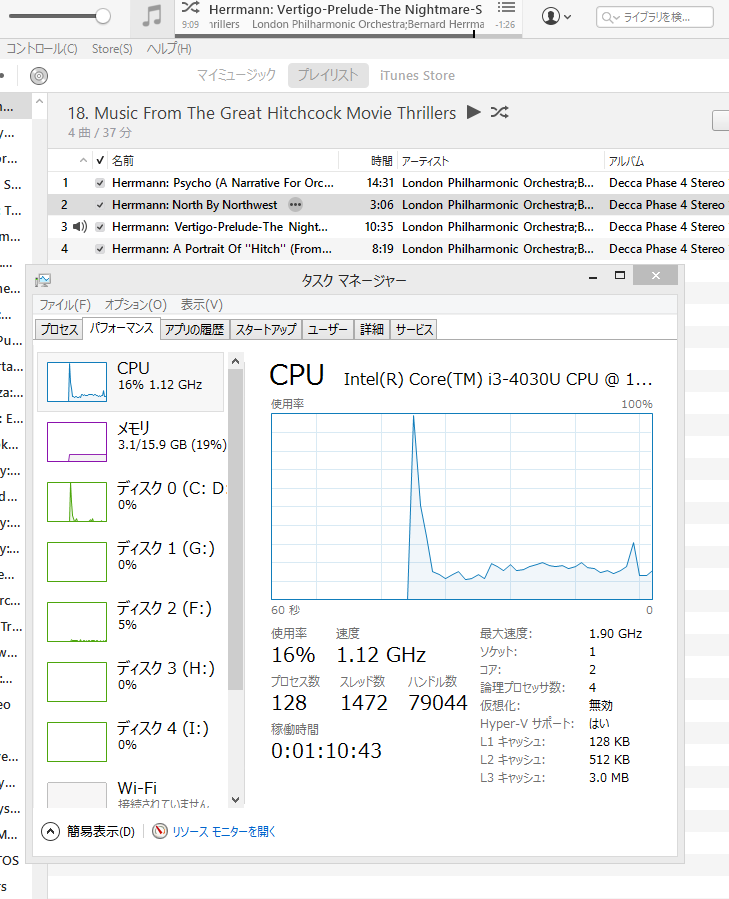The image size is (729, 899).
Task: Click the 名前 column header
Action: click(x=224, y=161)
